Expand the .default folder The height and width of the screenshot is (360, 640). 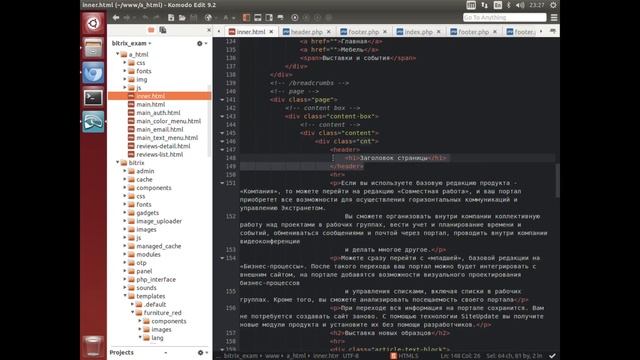tap(133, 304)
